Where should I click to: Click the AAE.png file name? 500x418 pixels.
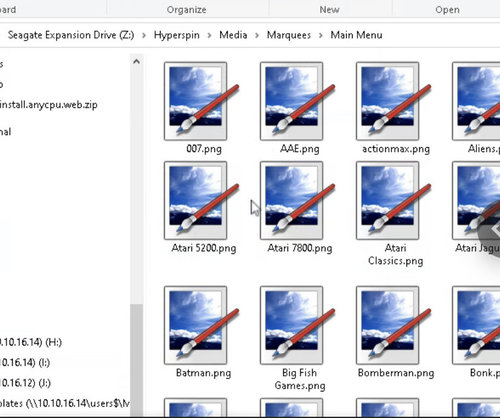300,149
